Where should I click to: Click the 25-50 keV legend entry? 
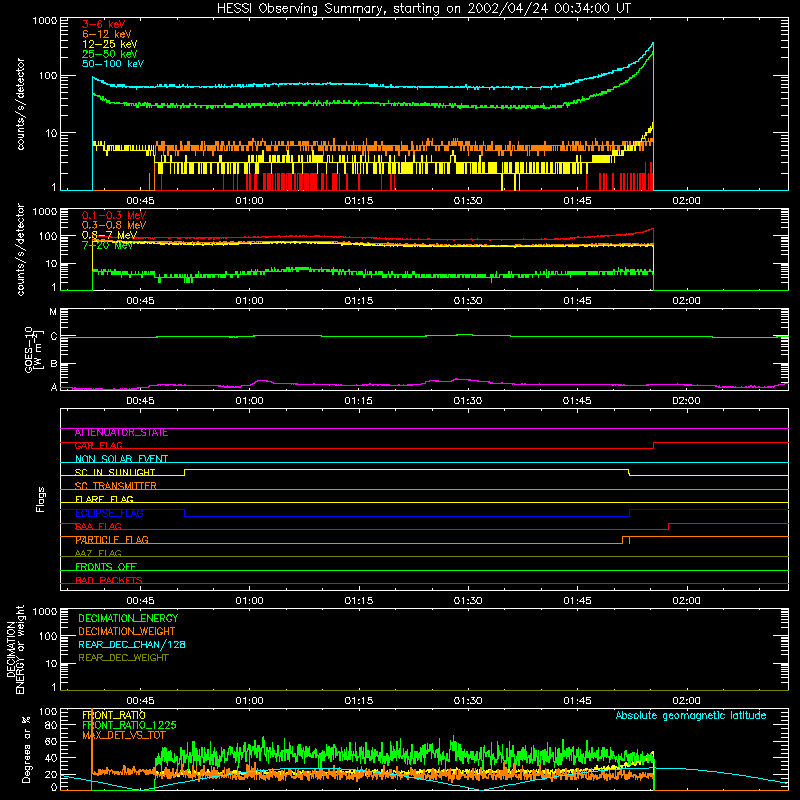[x=109, y=54]
